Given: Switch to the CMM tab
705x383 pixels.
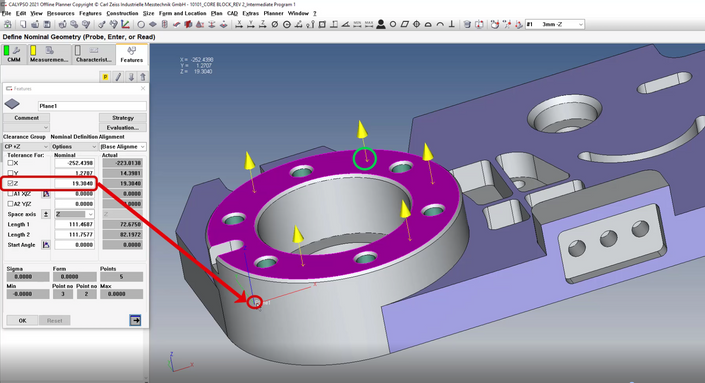Looking at the screenshot, I should click(x=14, y=54).
